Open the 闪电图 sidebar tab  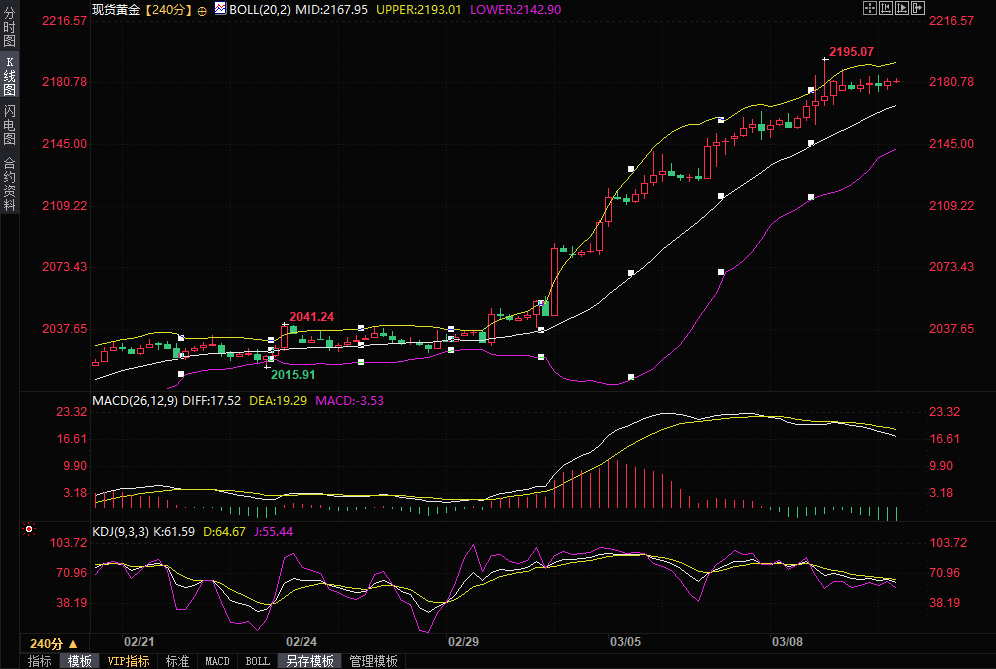tap(10, 124)
